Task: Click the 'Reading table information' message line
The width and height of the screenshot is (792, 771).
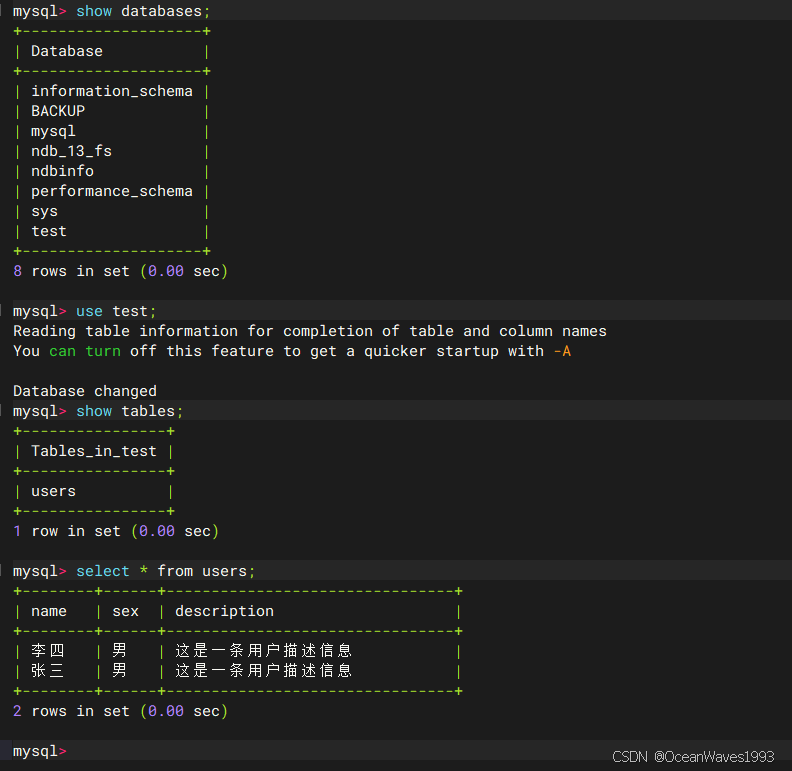Action: pyautogui.click(x=310, y=331)
